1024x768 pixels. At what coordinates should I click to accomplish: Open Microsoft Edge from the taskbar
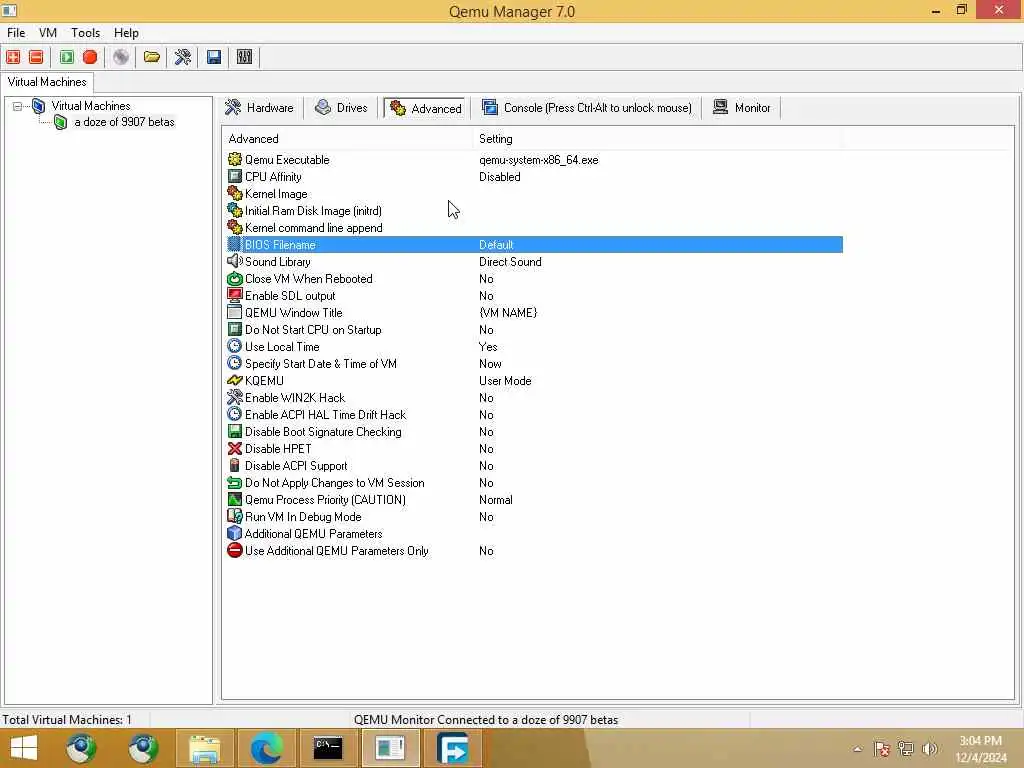coord(266,748)
